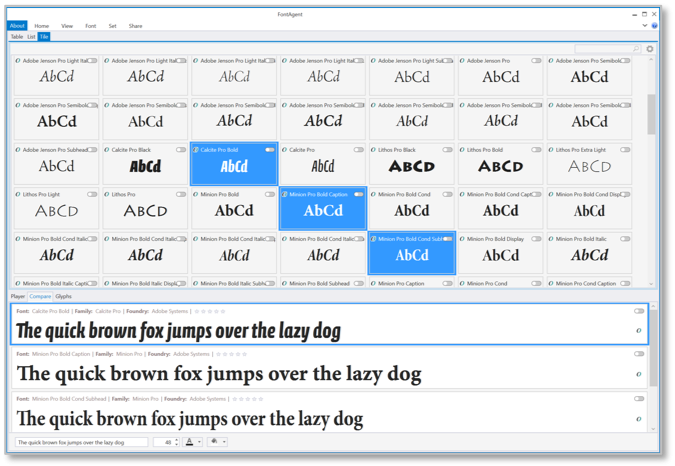
Task: Click OpenType icon on Minion Pro Bold Italic tile
Action: (551, 239)
